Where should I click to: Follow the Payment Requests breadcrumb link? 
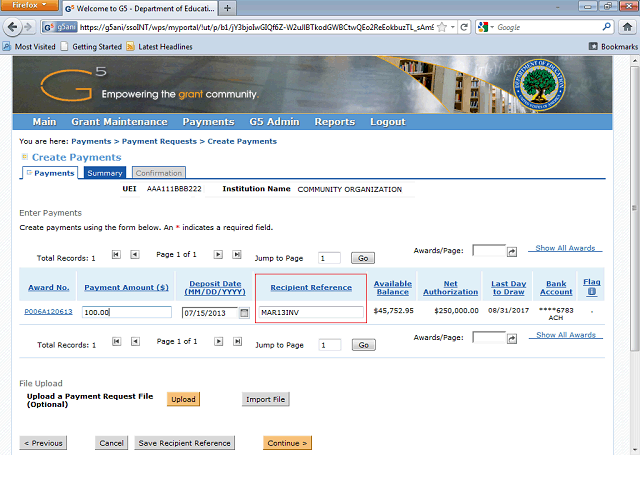[x=159, y=141]
